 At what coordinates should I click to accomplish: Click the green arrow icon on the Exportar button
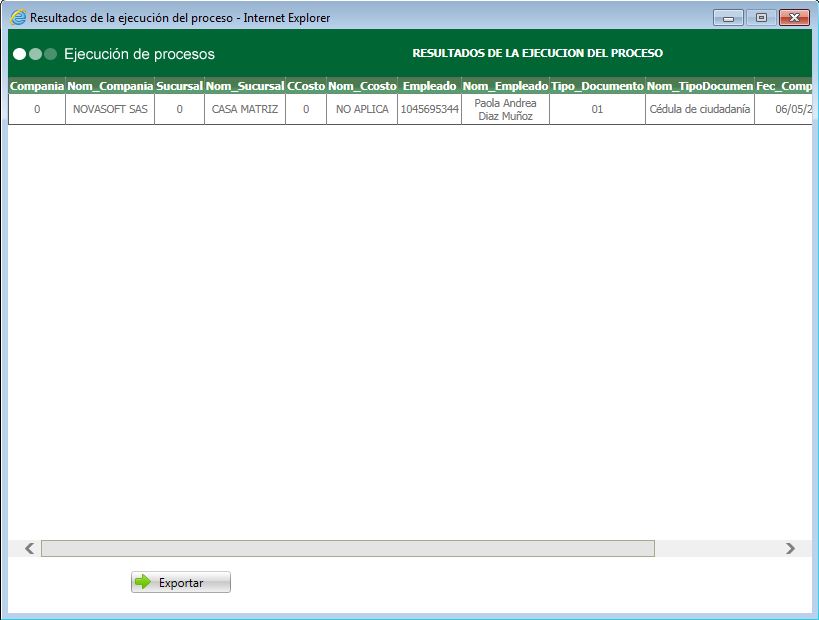(x=142, y=581)
